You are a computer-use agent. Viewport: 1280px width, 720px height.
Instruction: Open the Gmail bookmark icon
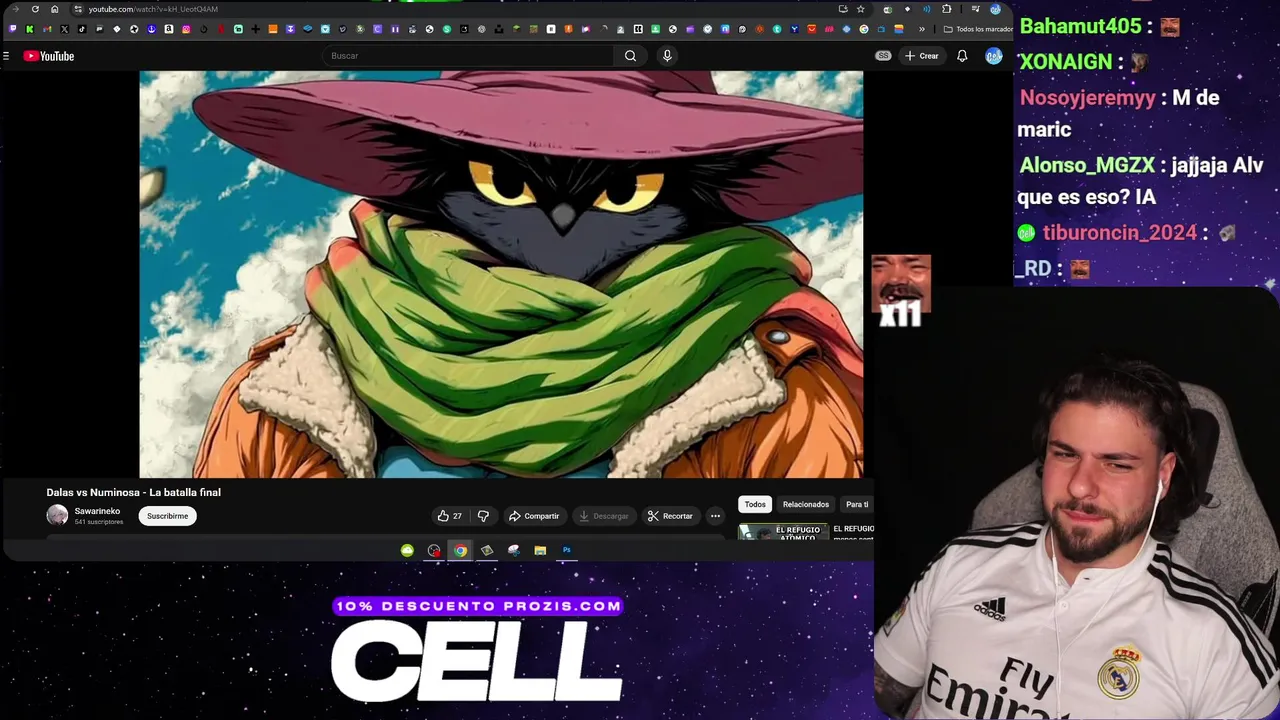coord(47,29)
